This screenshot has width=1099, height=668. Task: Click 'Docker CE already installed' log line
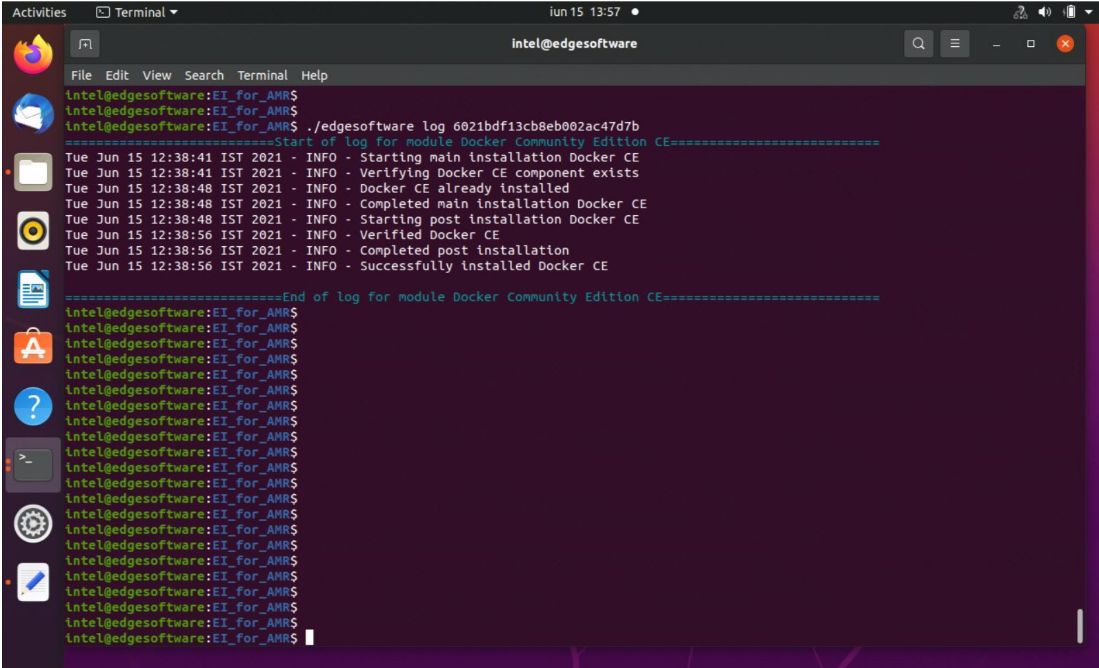click(x=317, y=189)
